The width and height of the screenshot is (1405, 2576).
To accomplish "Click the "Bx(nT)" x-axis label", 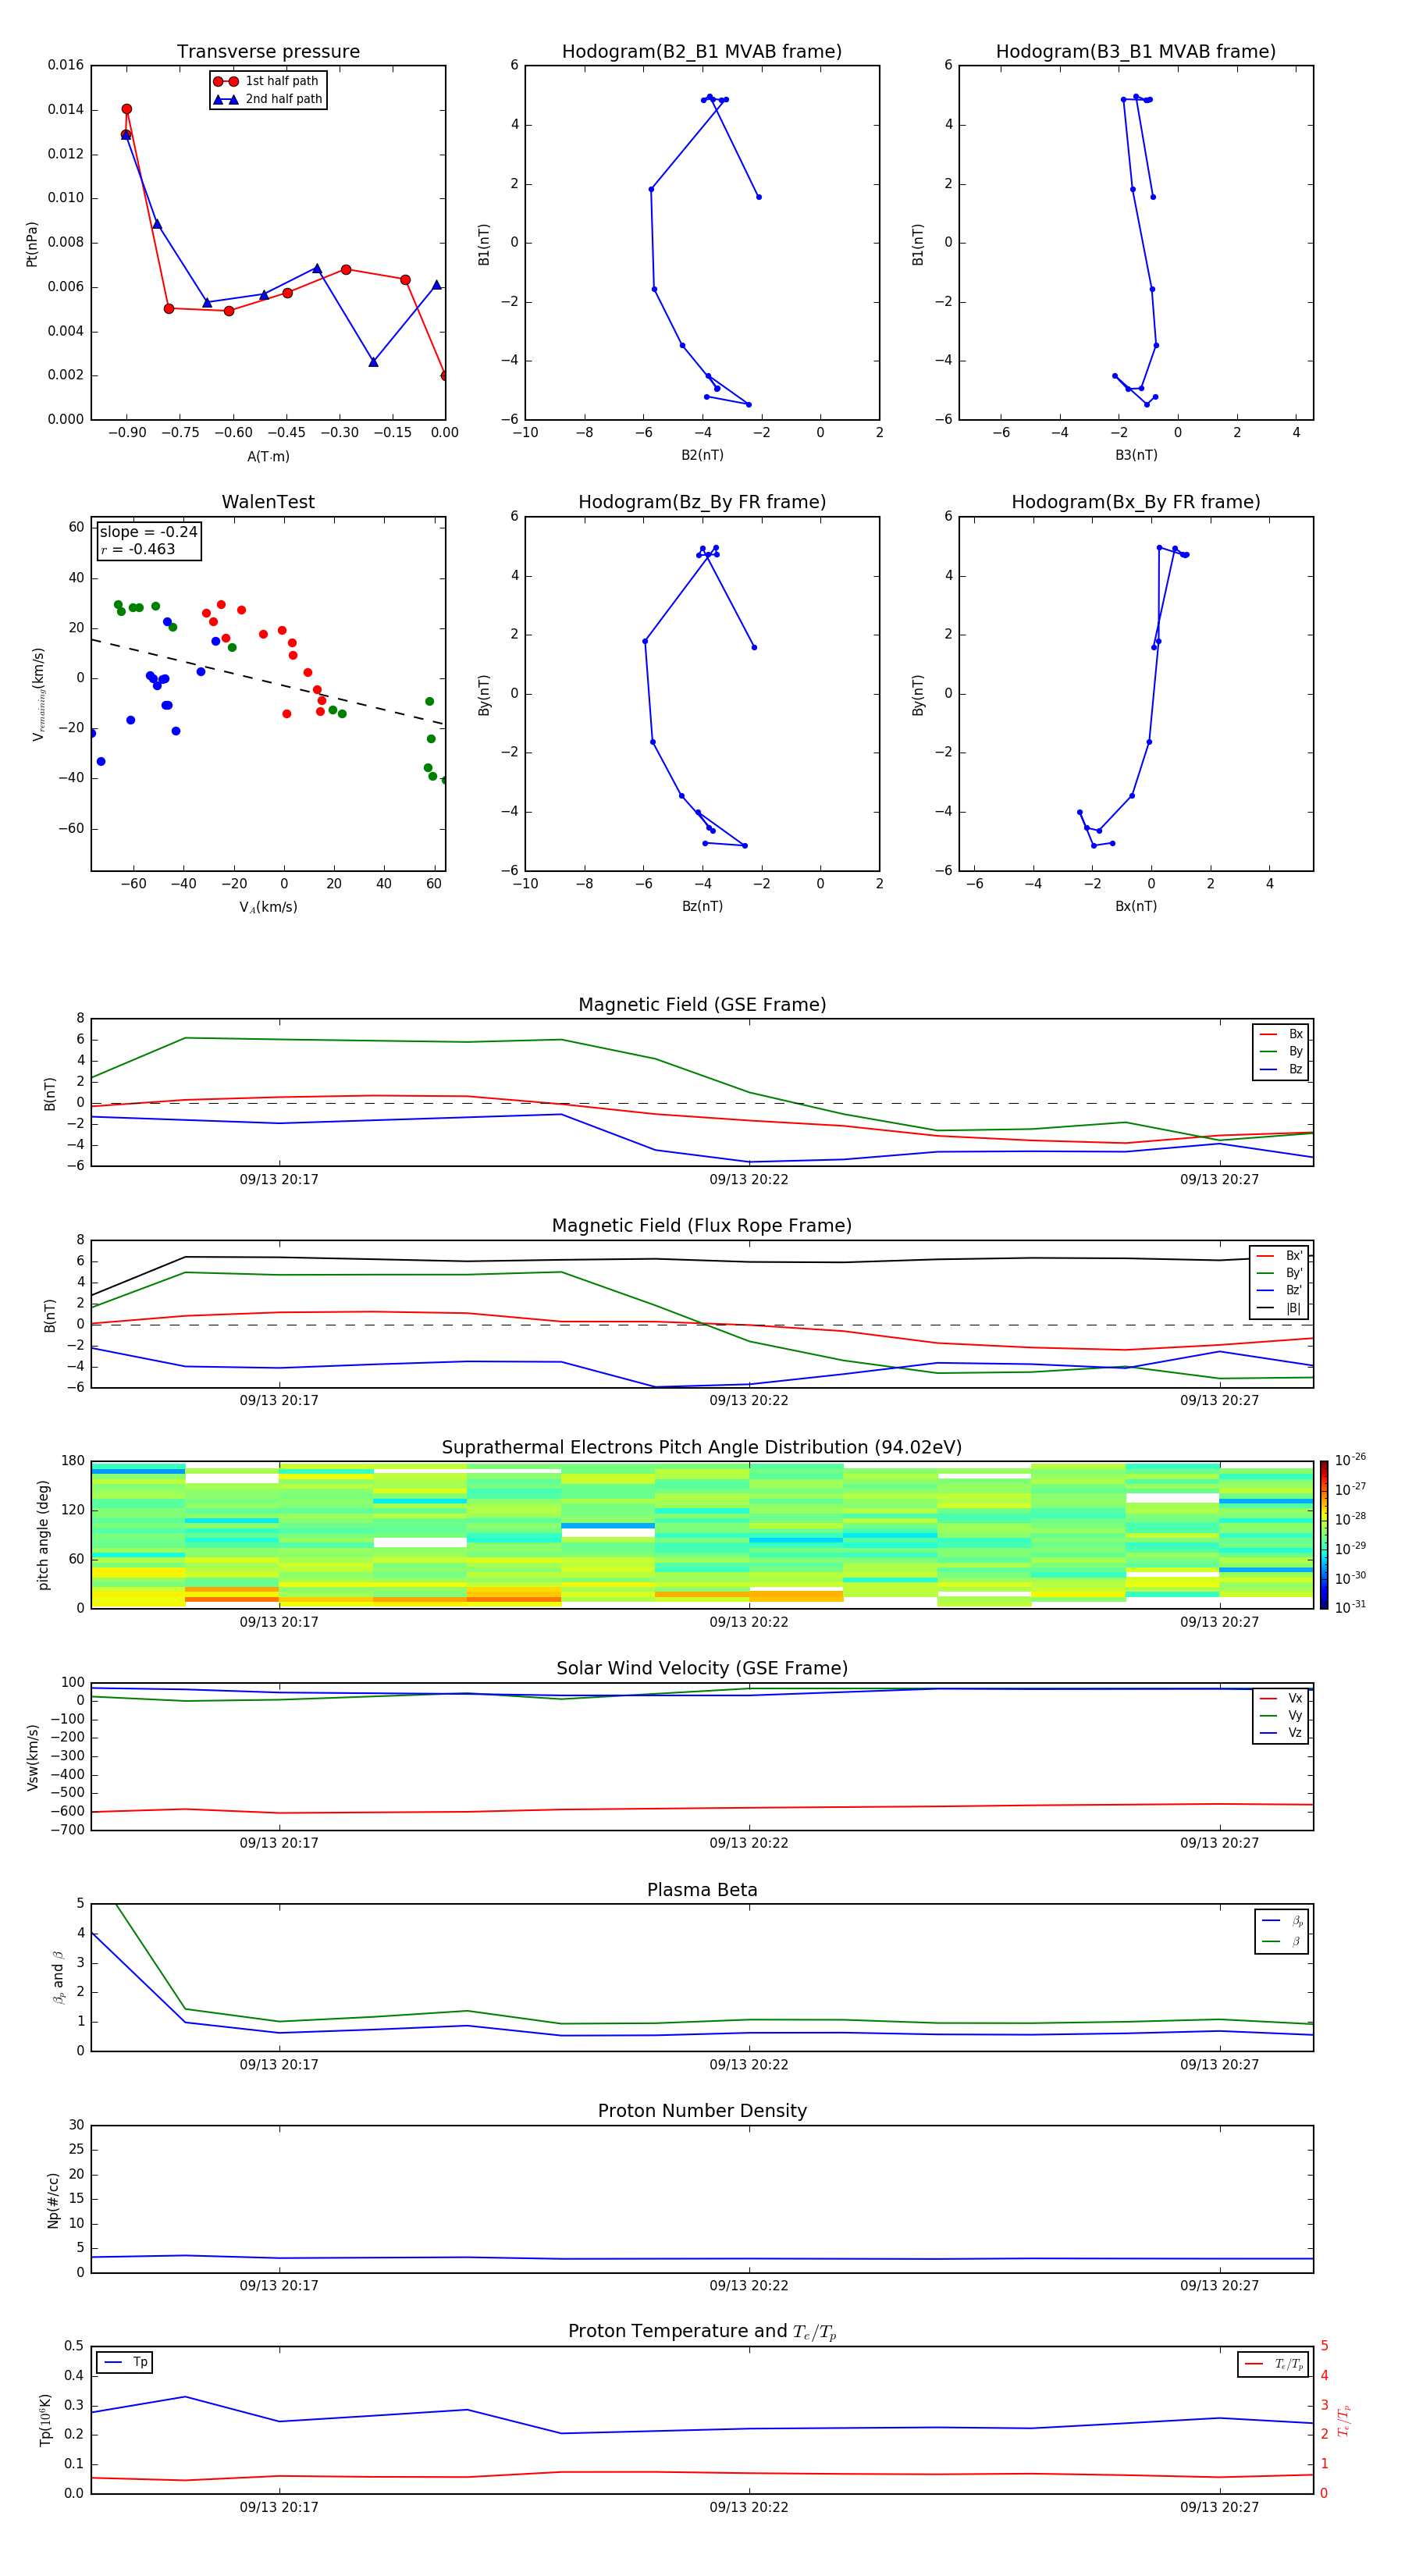I will [1136, 906].
